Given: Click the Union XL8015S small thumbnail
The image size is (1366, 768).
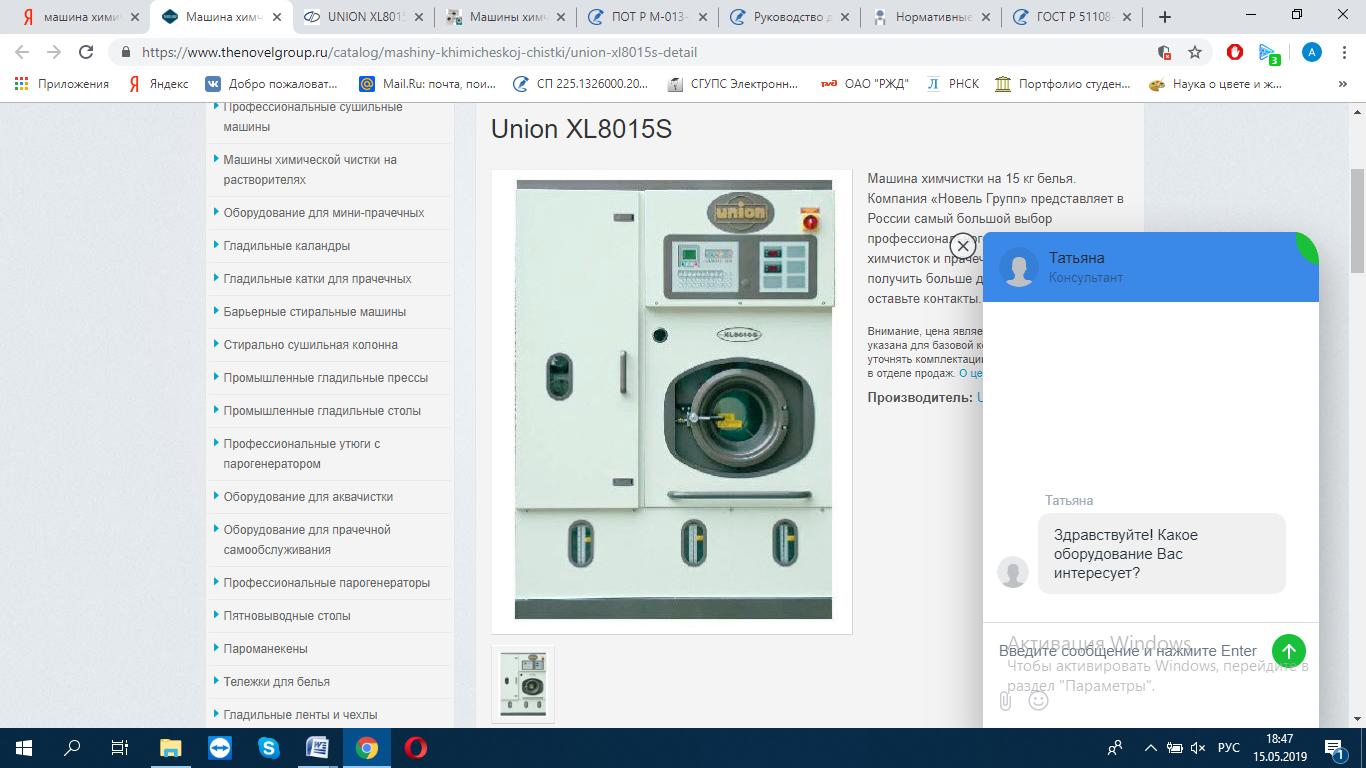Looking at the screenshot, I should click(x=523, y=684).
